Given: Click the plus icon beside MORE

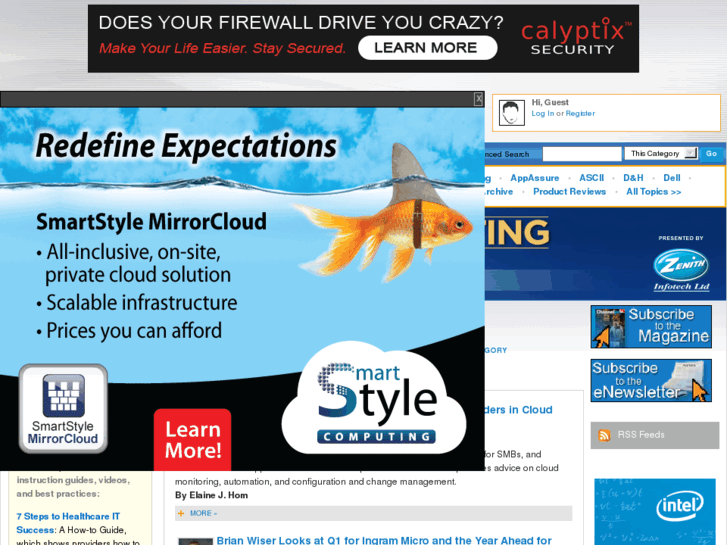Looking at the screenshot, I should click(181, 513).
